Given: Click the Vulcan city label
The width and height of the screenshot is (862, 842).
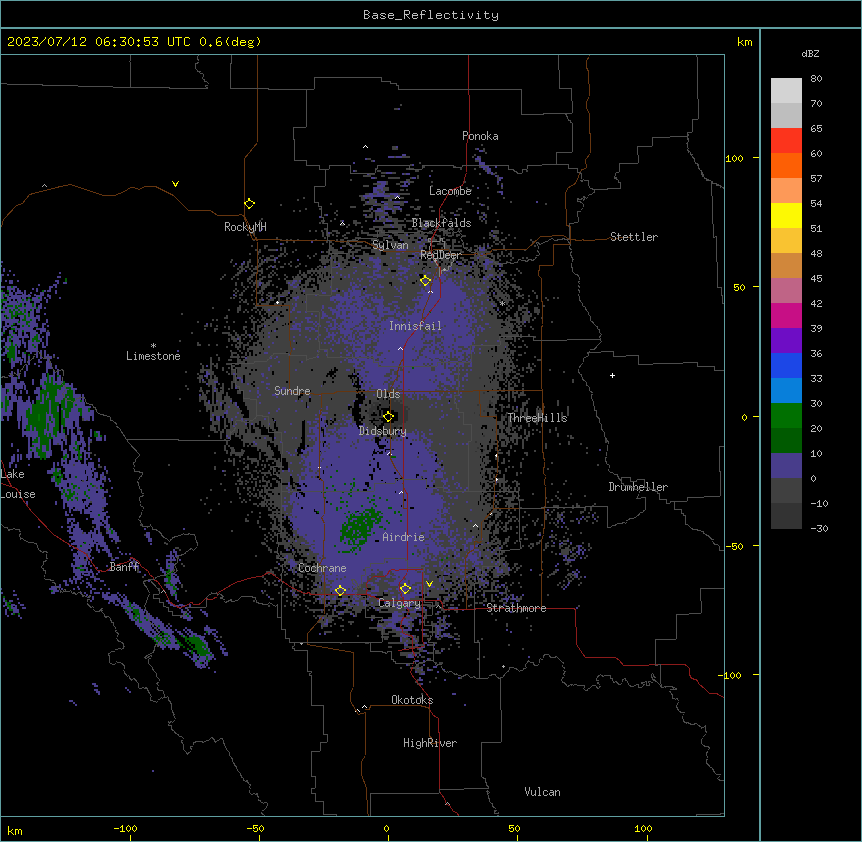Looking at the screenshot, I should (x=542, y=792).
